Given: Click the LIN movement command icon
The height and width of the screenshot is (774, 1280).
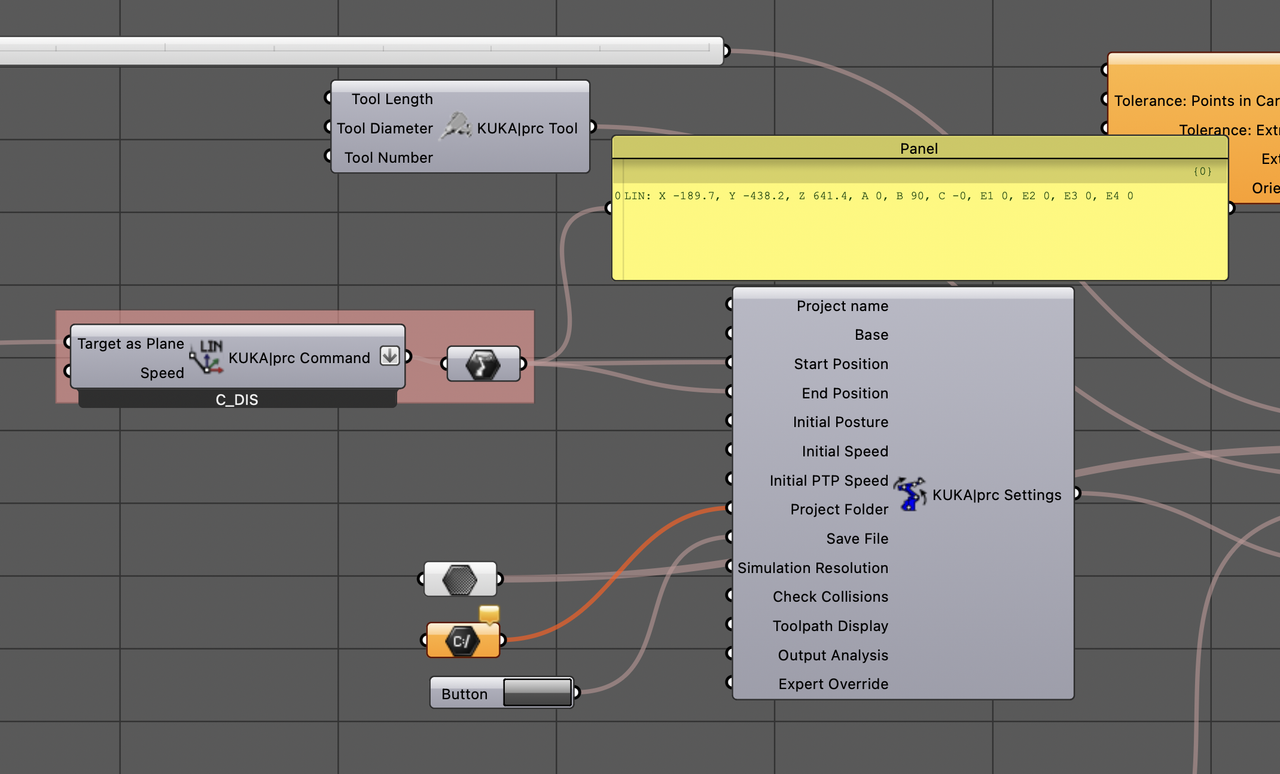Looking at the screenshot, I should click(207, 357).
